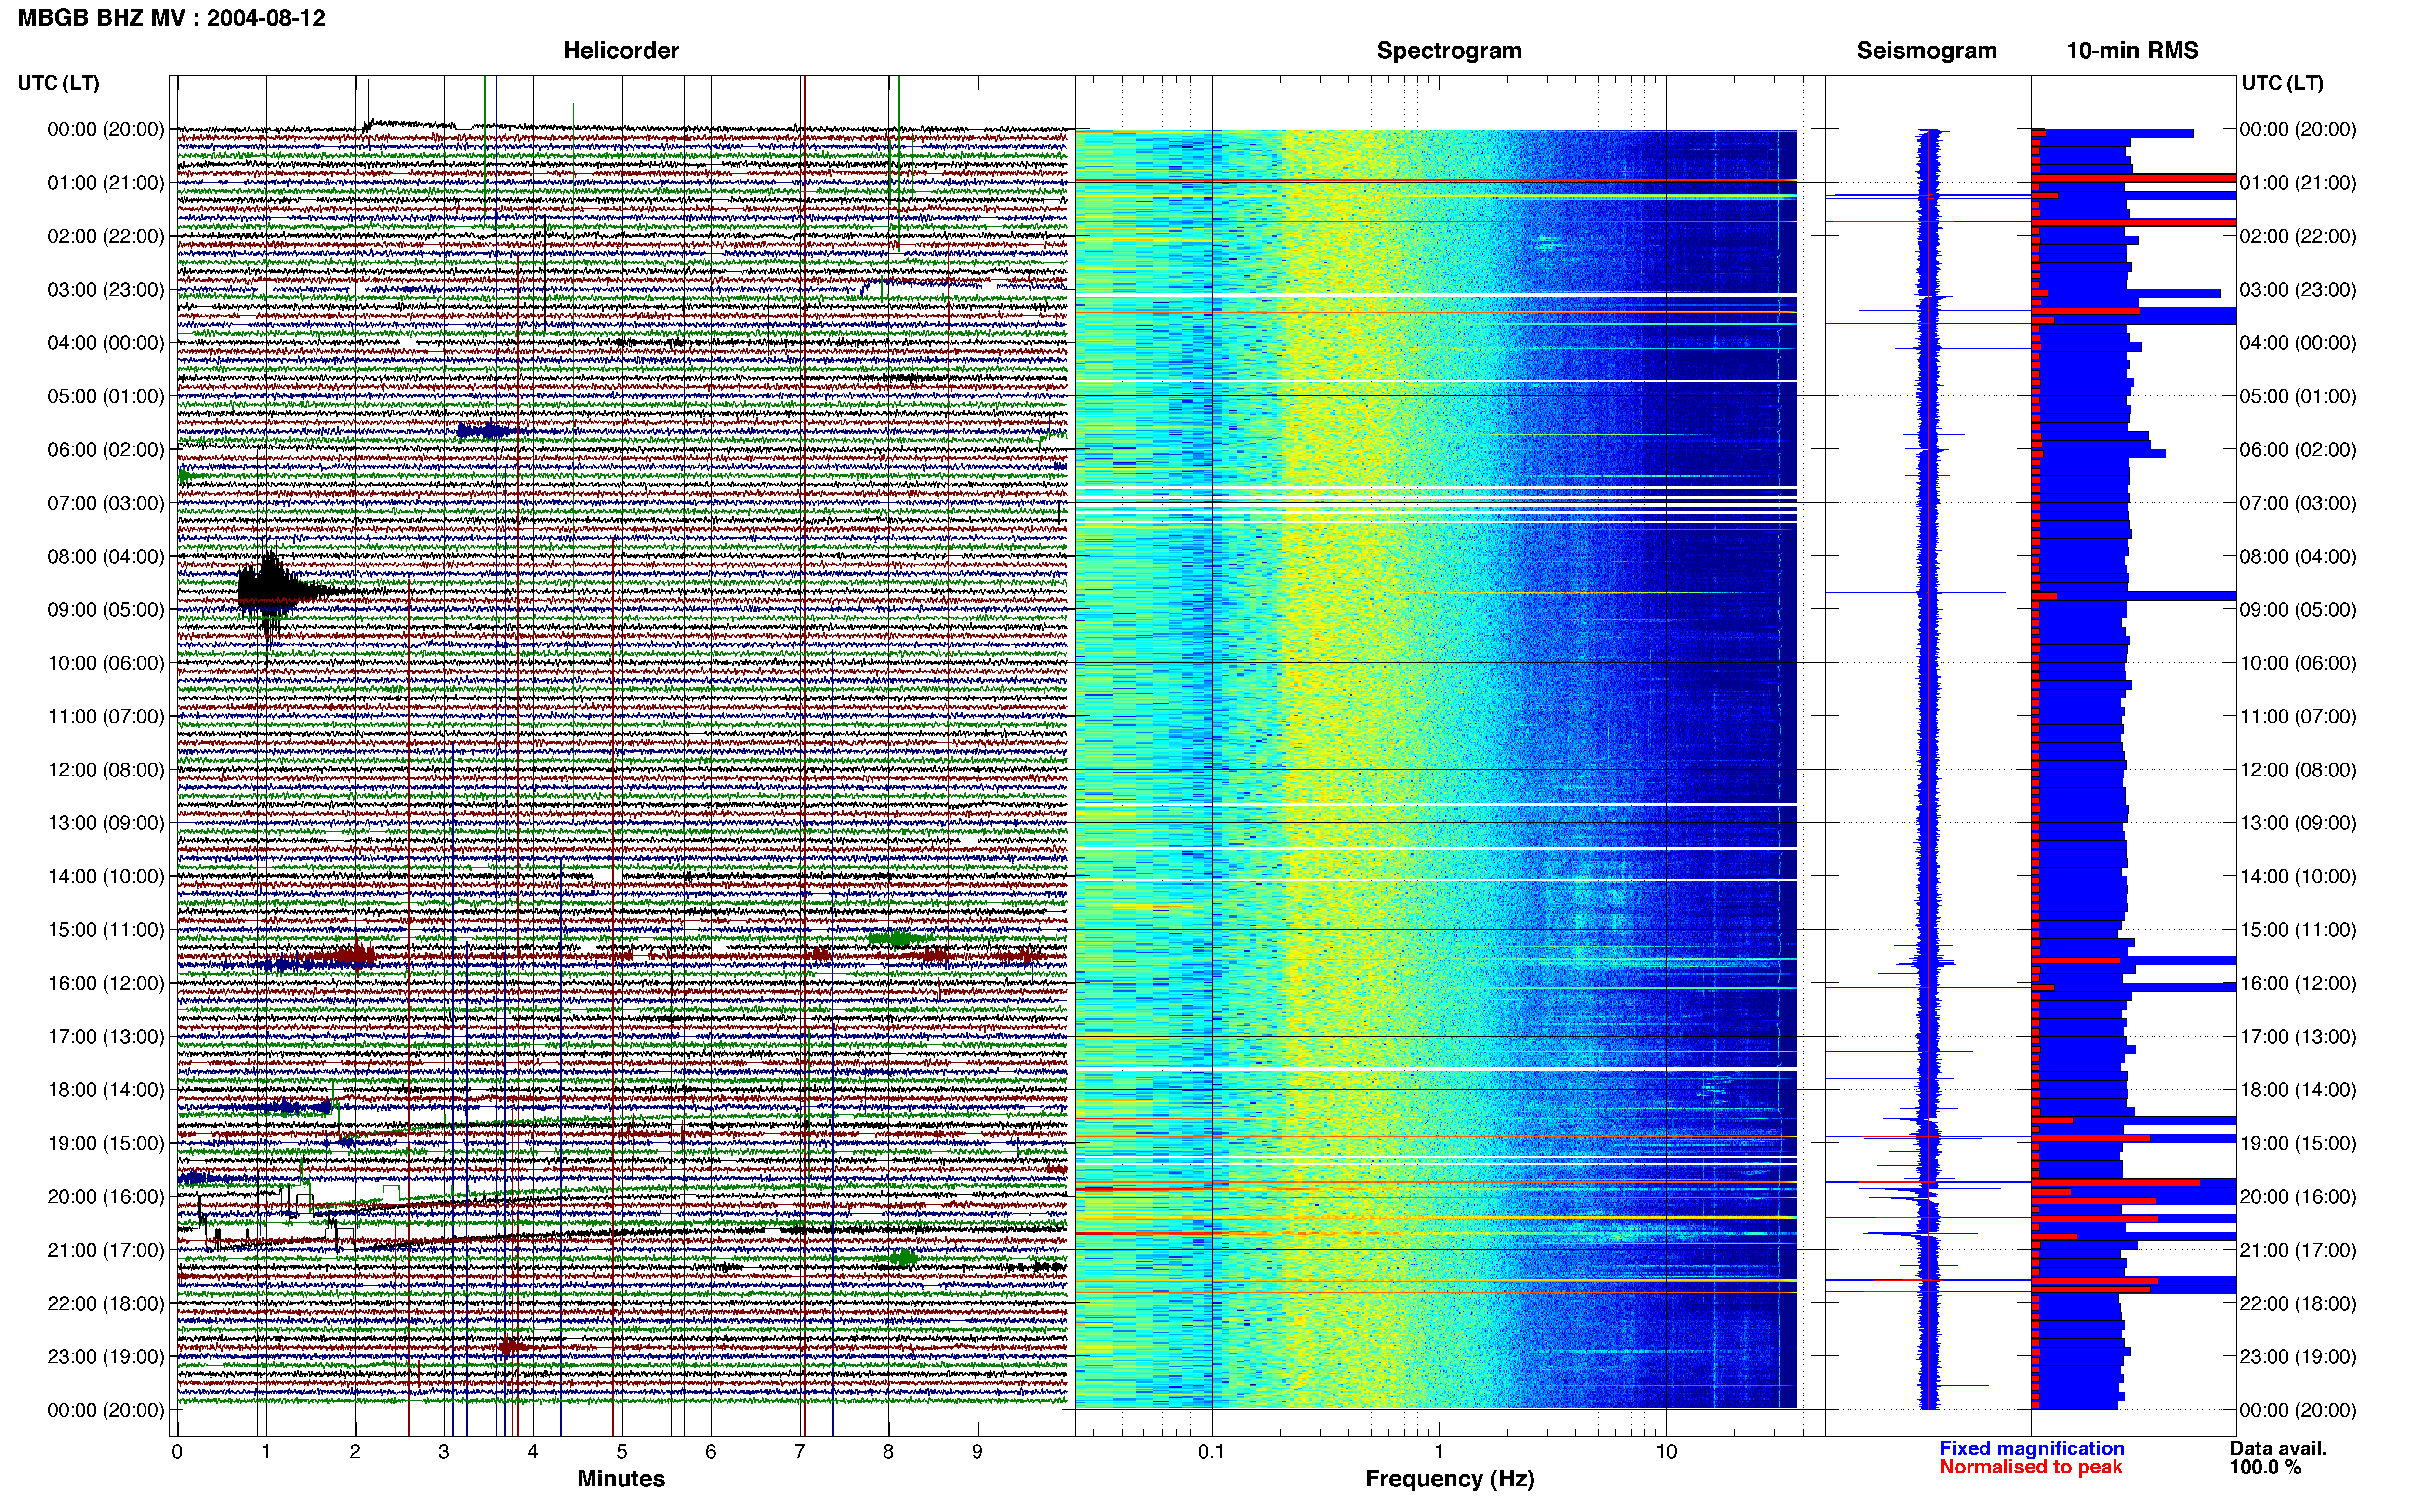Image resolution: width=2418 pixels, height=1512 pixels.
Task: Click the 'Fixed magnification' legend text
Action: point(2032,1448)
